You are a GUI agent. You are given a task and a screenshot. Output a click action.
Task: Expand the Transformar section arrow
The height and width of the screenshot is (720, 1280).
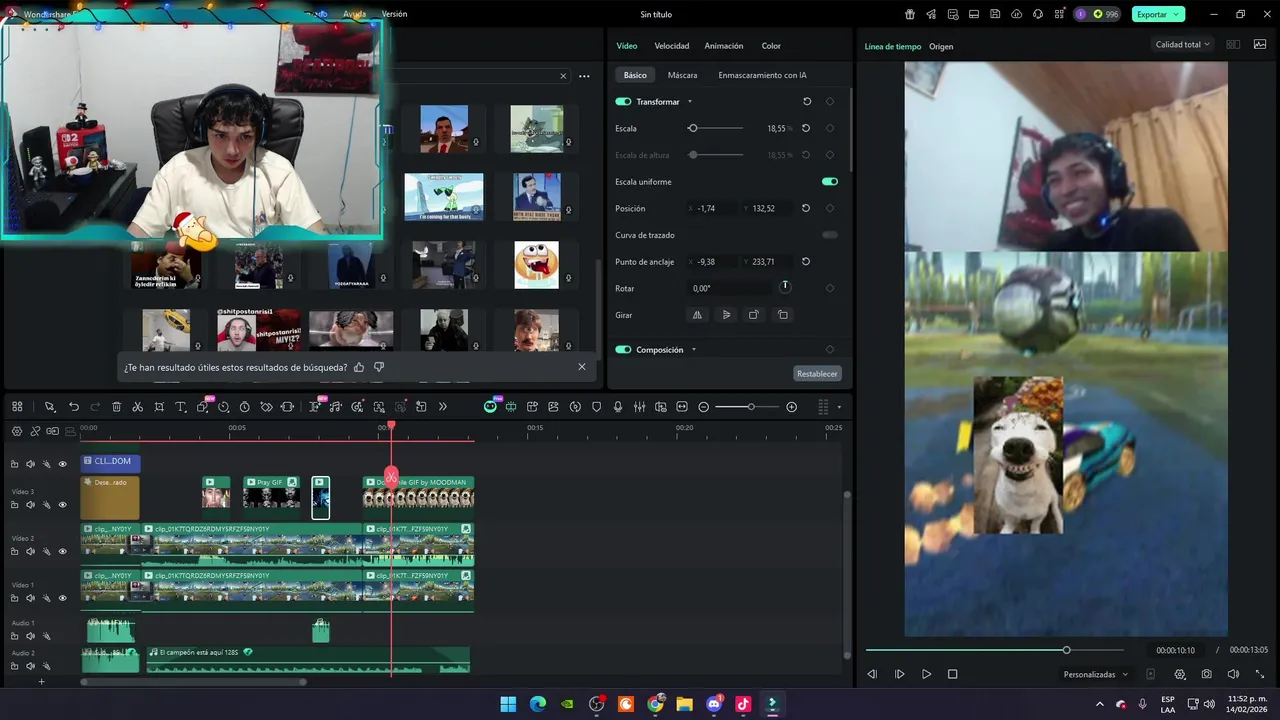(690, 102)
